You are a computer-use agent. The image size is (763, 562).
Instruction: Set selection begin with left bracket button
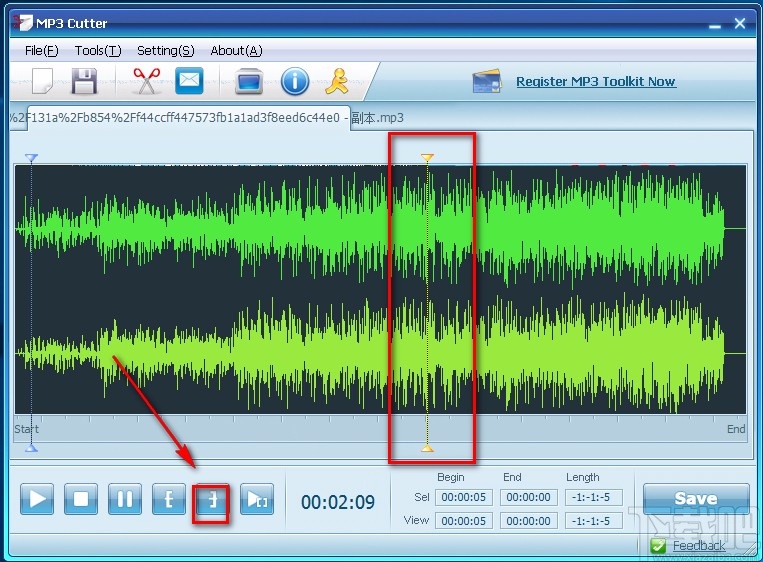(x=169, y=499)
